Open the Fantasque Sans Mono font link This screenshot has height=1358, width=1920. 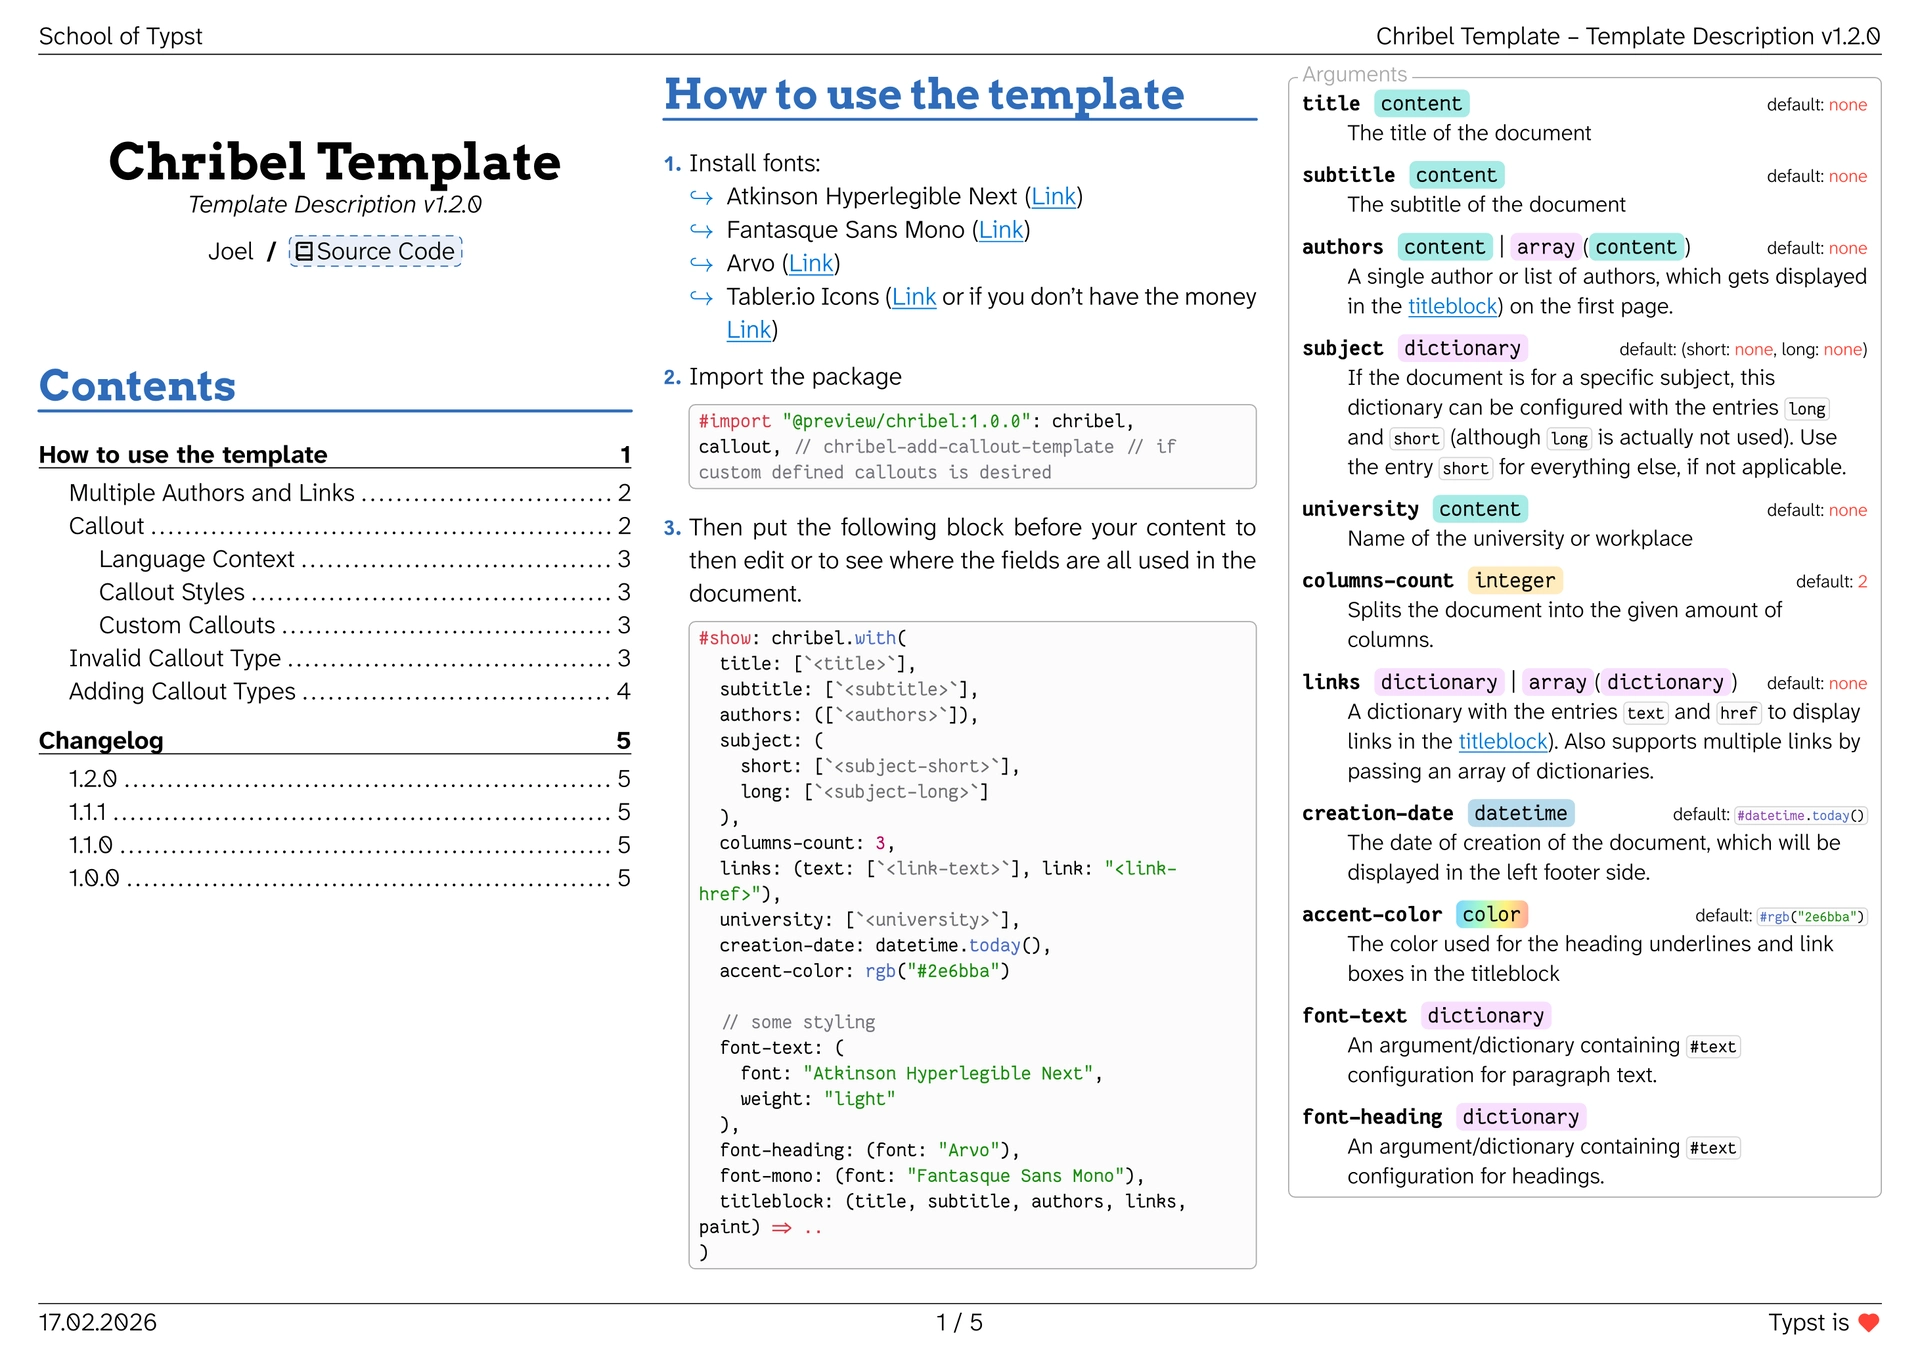click(1000, 231)
